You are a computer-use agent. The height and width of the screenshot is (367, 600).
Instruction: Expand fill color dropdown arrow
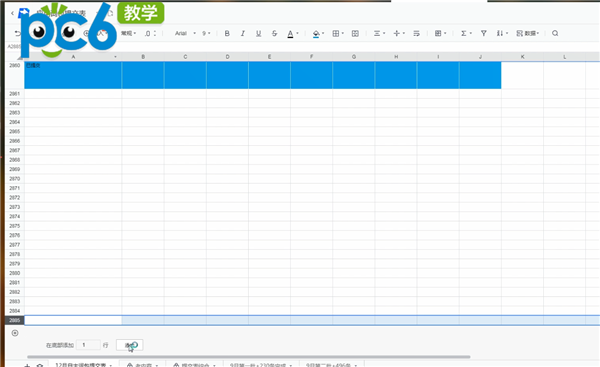click(323, 33)
